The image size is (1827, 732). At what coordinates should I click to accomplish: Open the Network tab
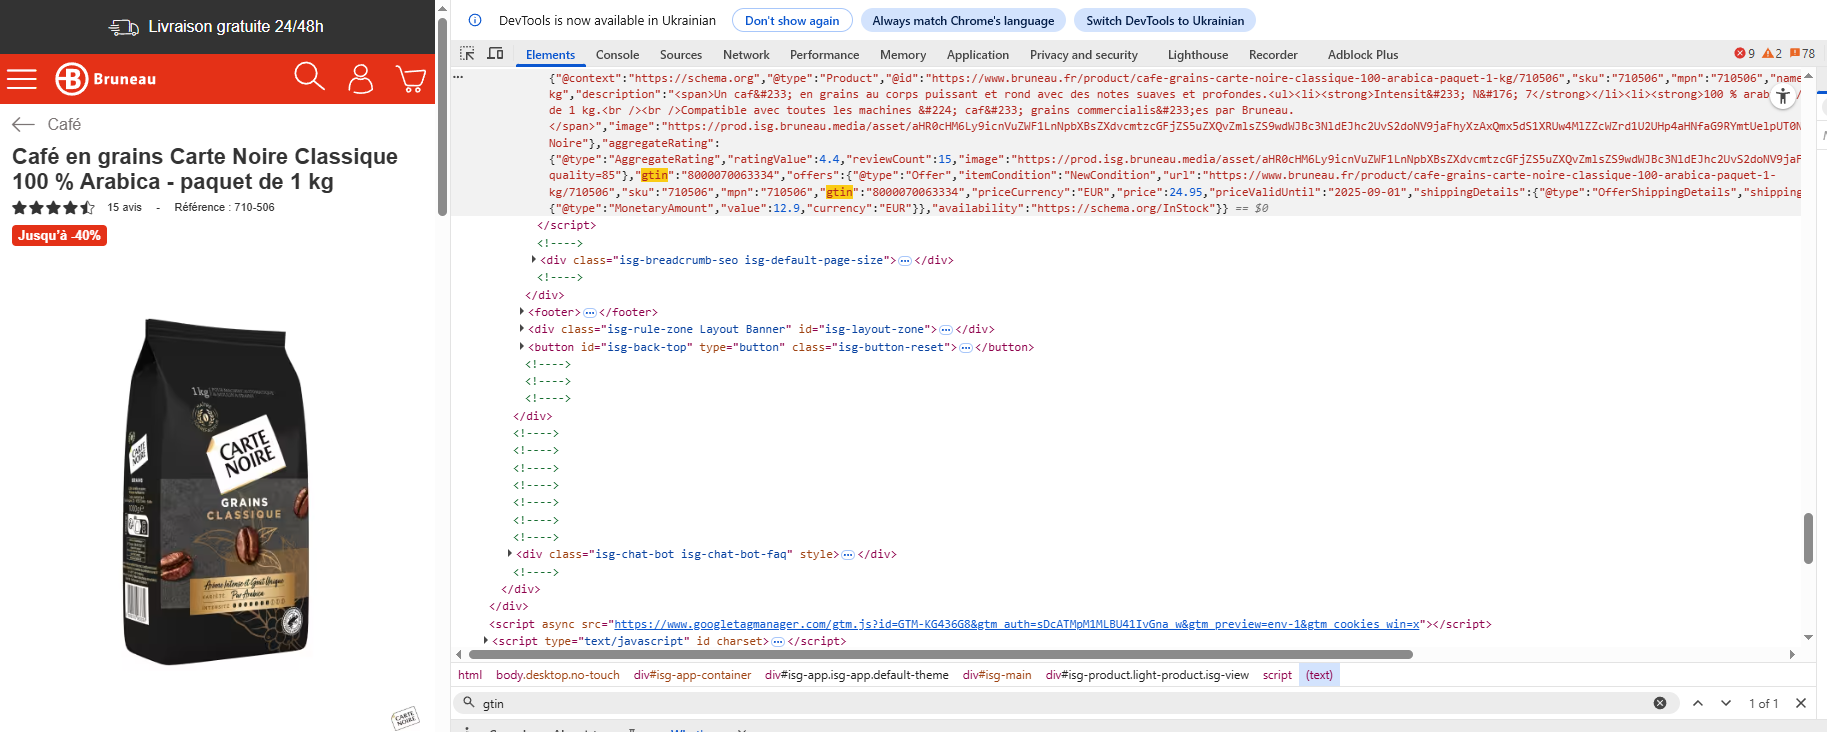746,55
